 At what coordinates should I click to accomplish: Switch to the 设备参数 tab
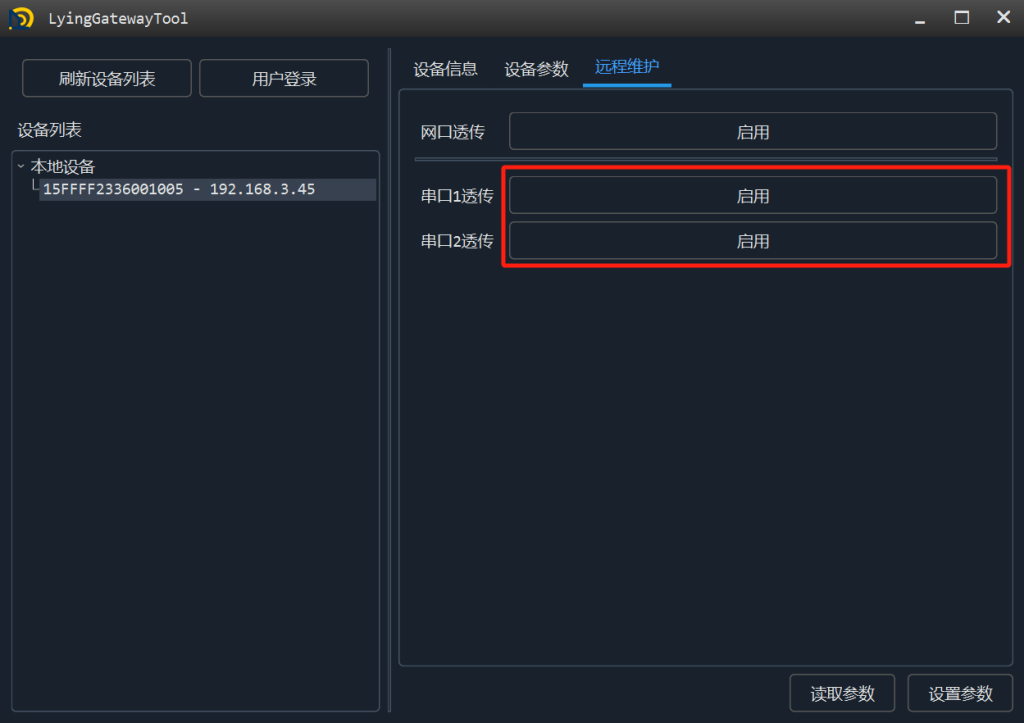pyautogui.click(x=536, y=69)
